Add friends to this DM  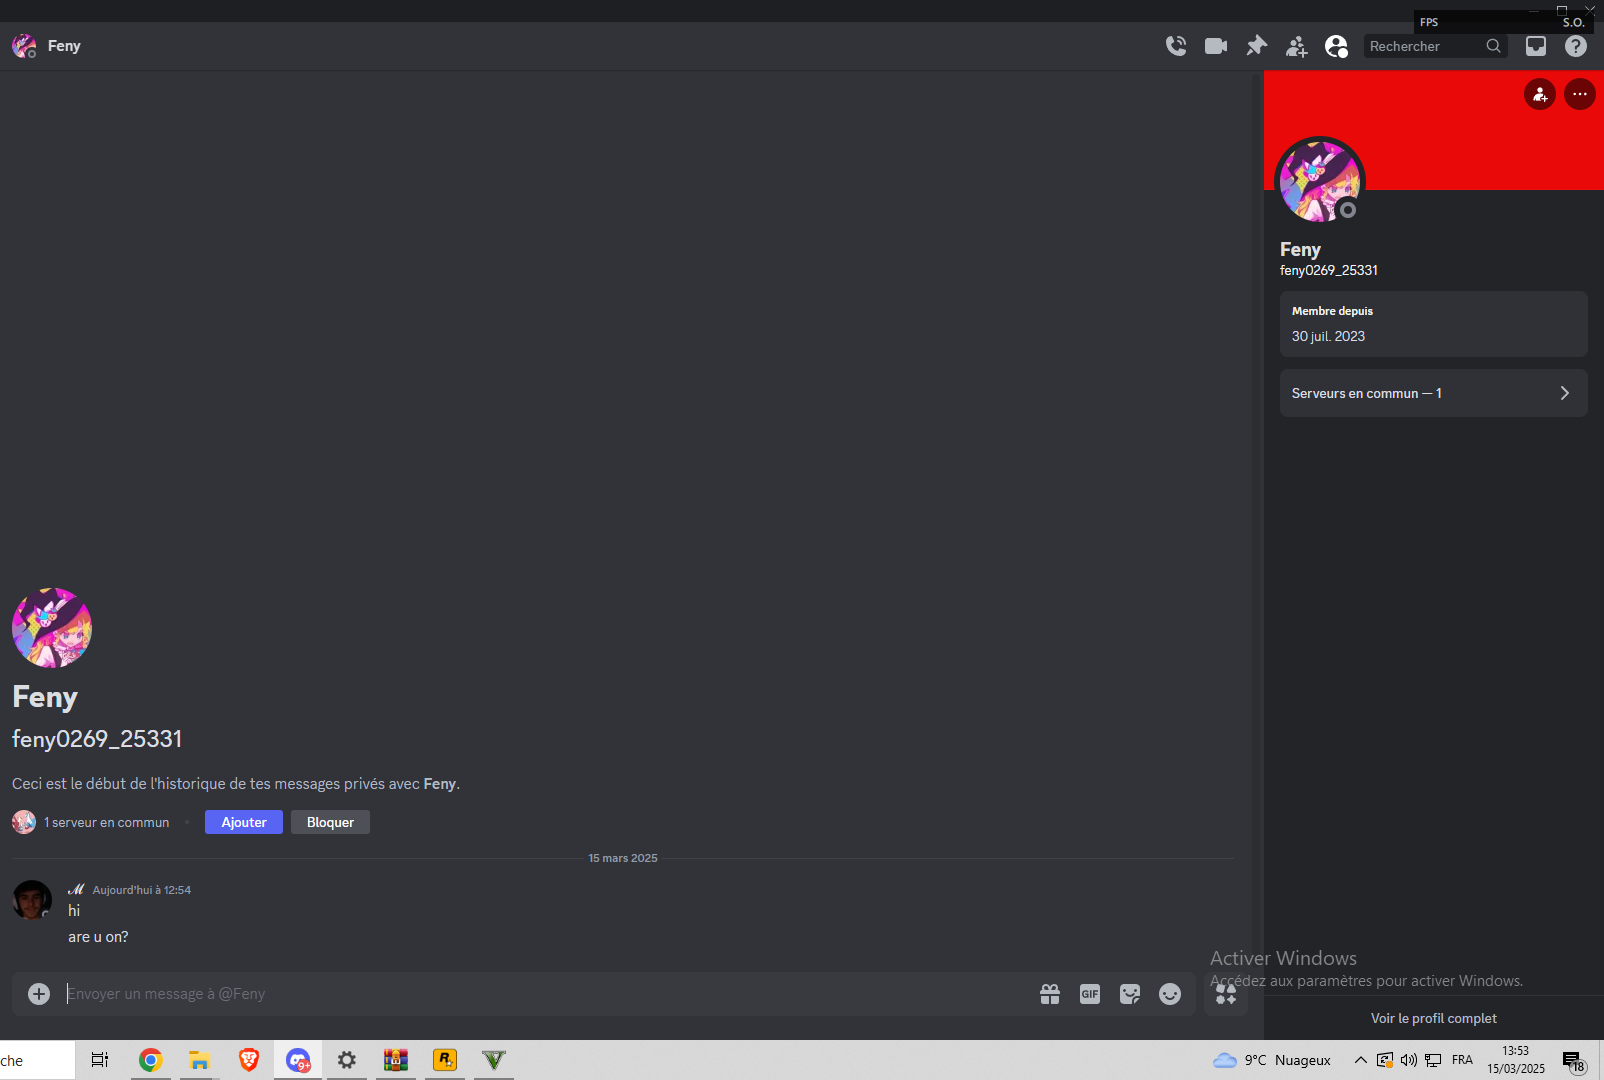(1296, 46)
